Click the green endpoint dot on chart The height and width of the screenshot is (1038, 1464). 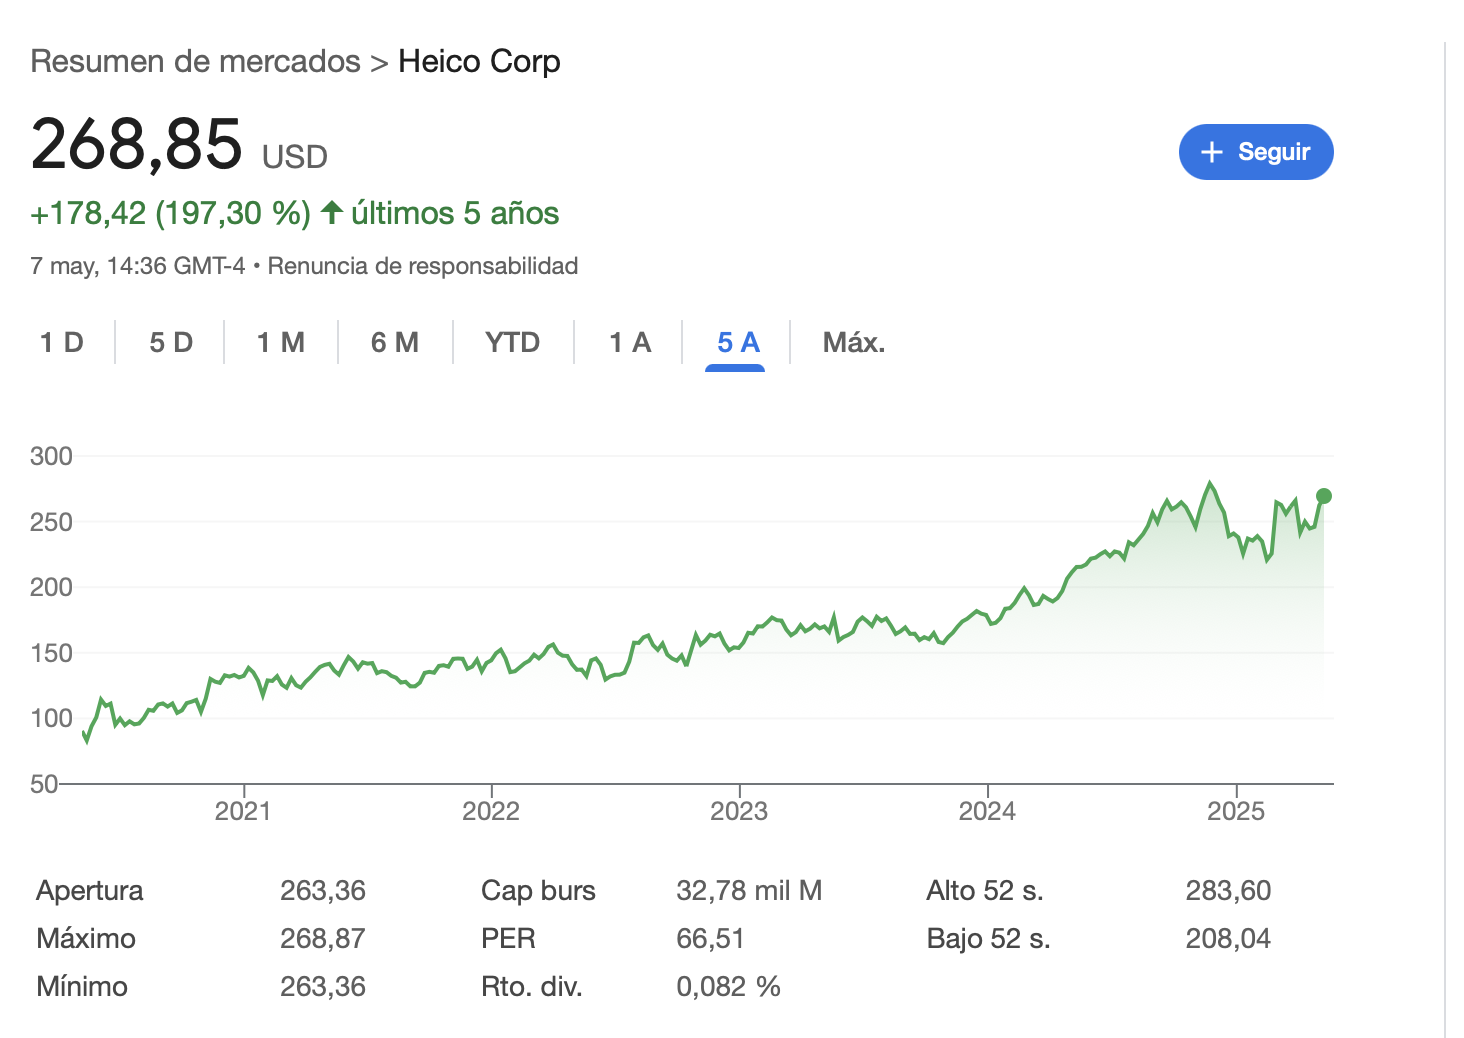(1323, 496)
